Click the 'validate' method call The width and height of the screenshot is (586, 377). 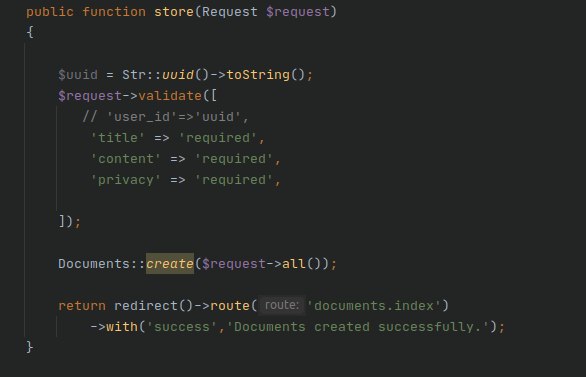point(170,96)
